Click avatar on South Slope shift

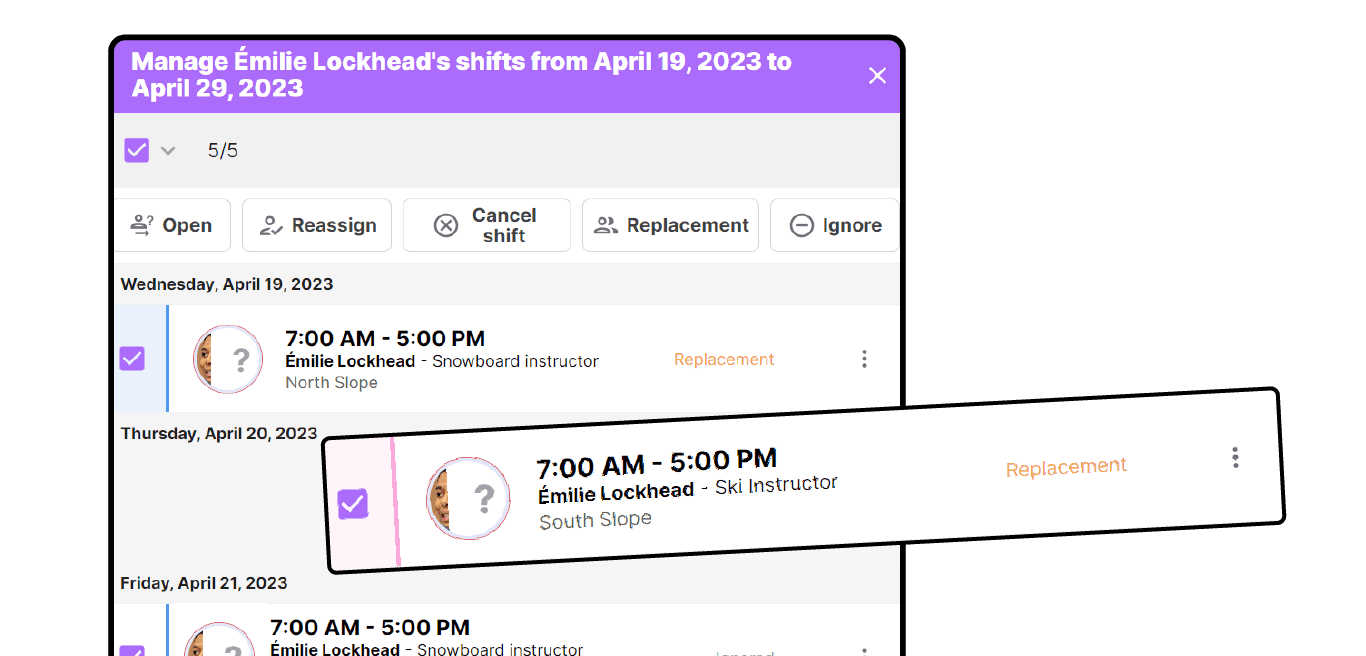[468, 499]
